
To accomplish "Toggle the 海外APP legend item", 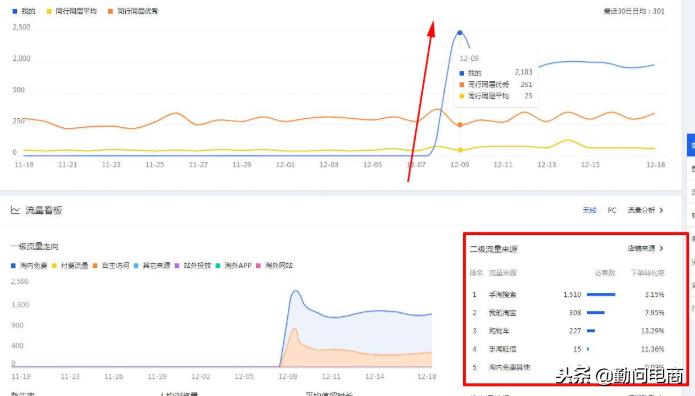I will point(234,266).
